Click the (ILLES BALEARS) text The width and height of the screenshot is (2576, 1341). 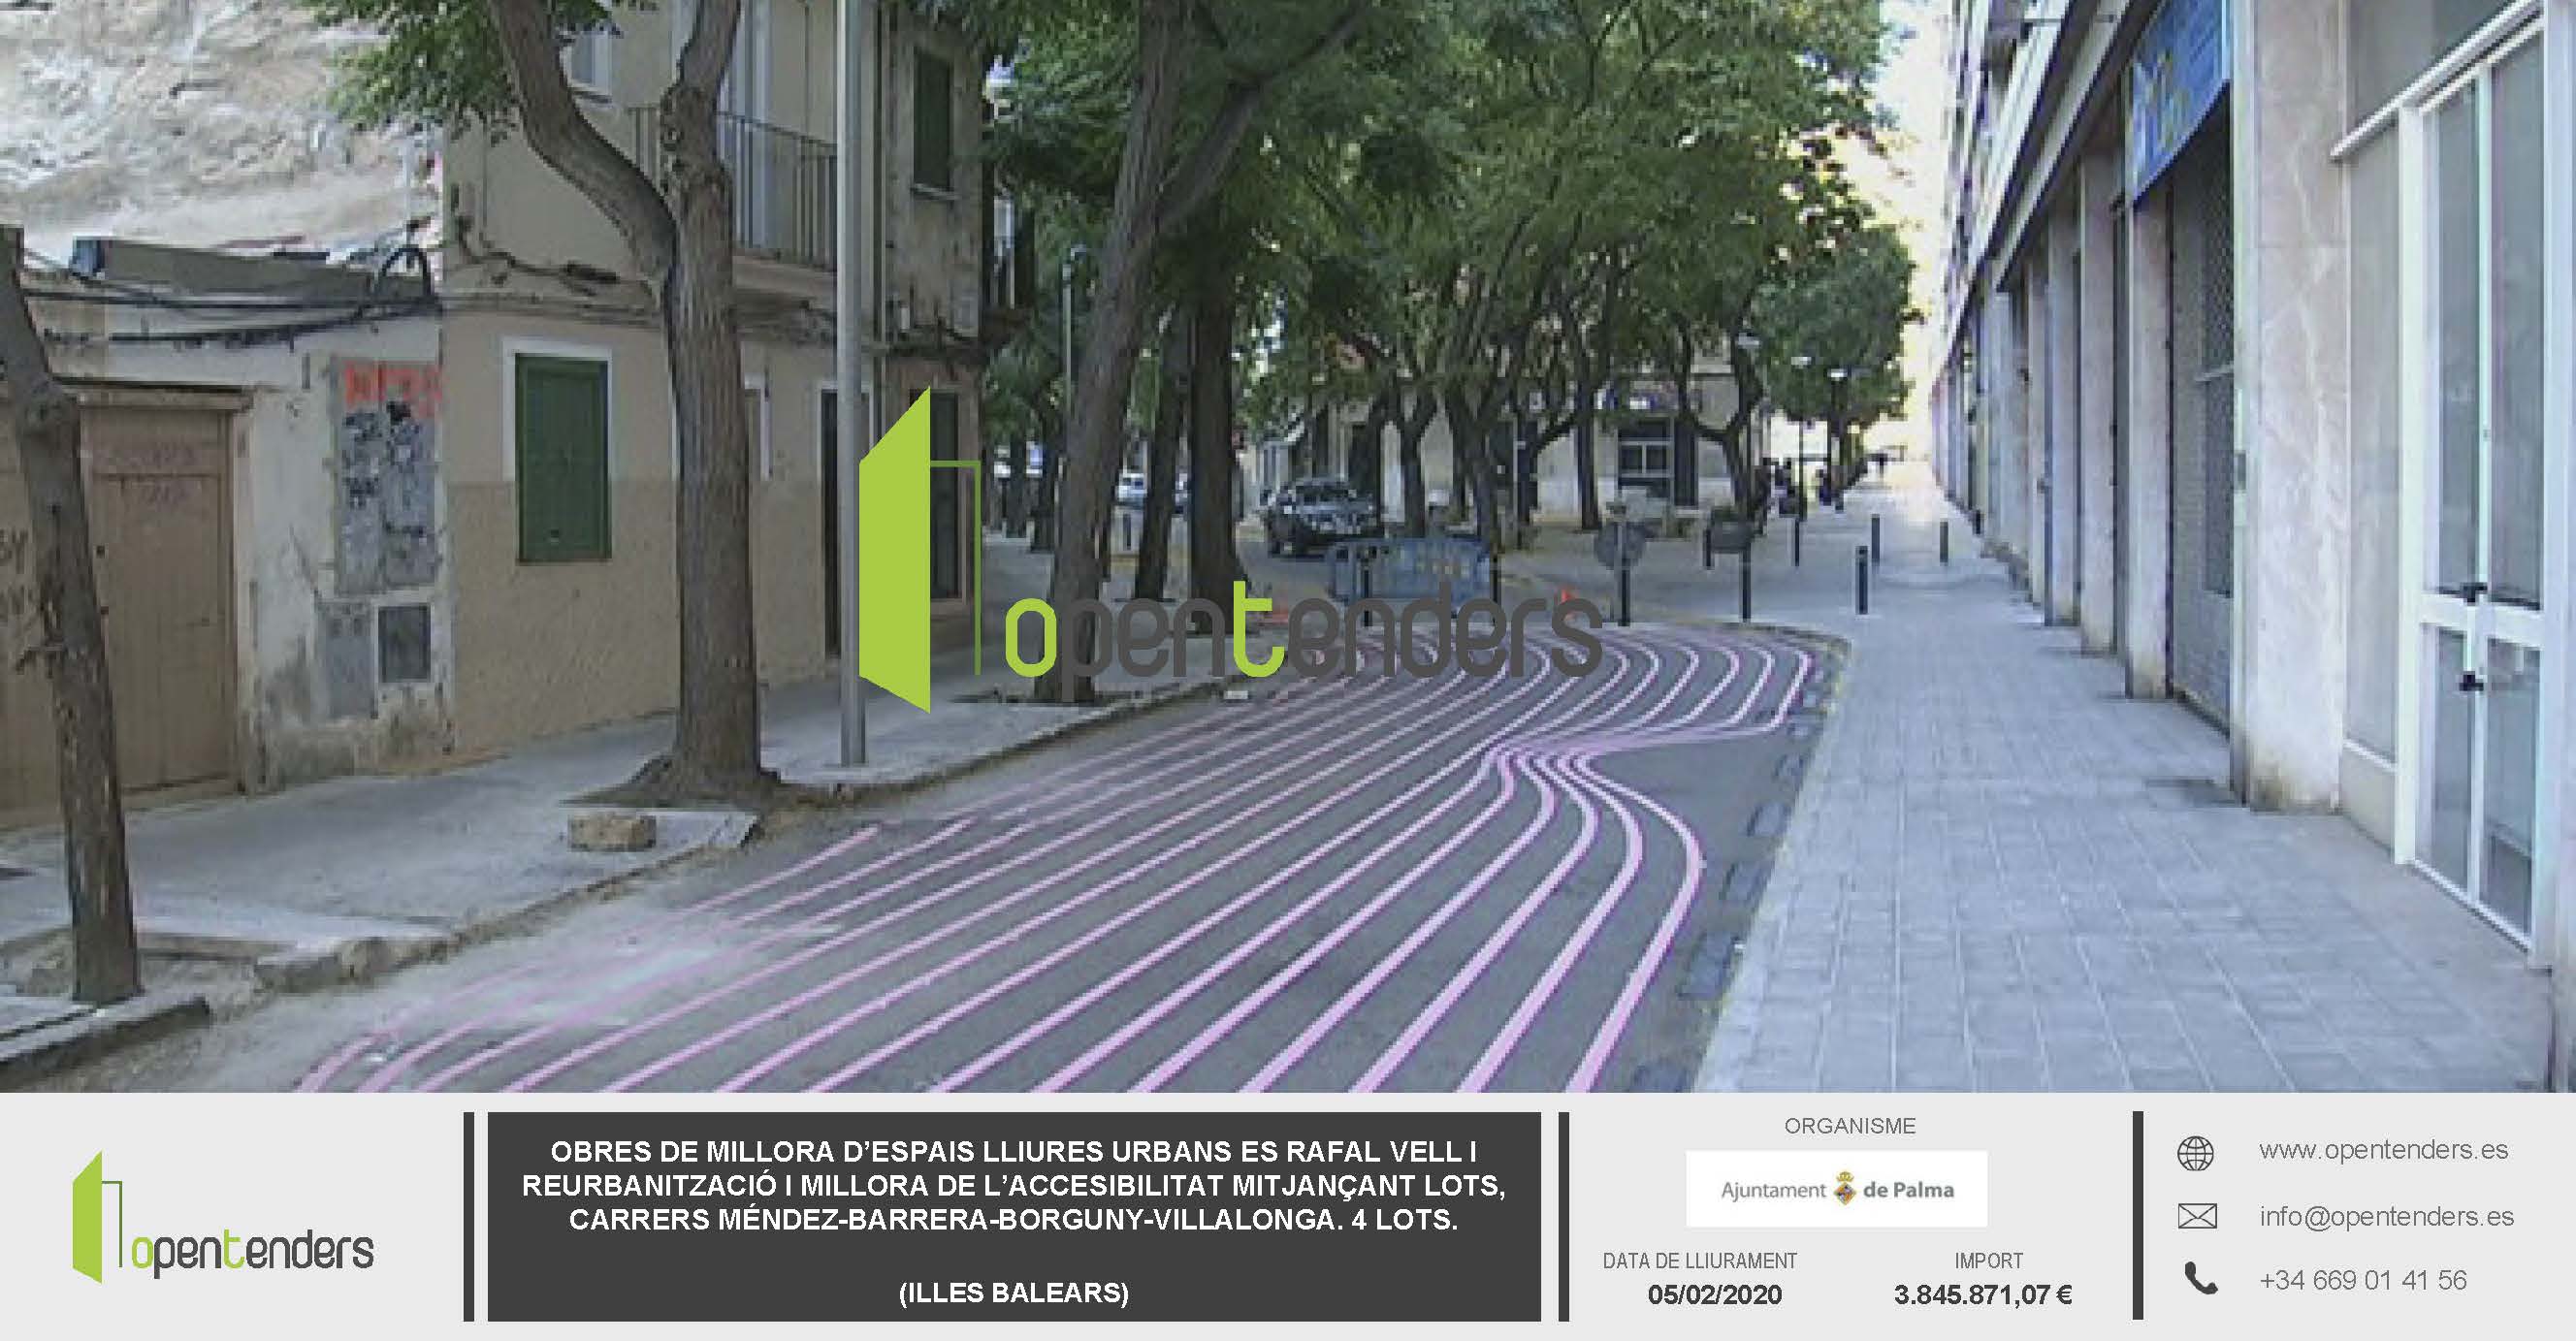(1014, 1293)
